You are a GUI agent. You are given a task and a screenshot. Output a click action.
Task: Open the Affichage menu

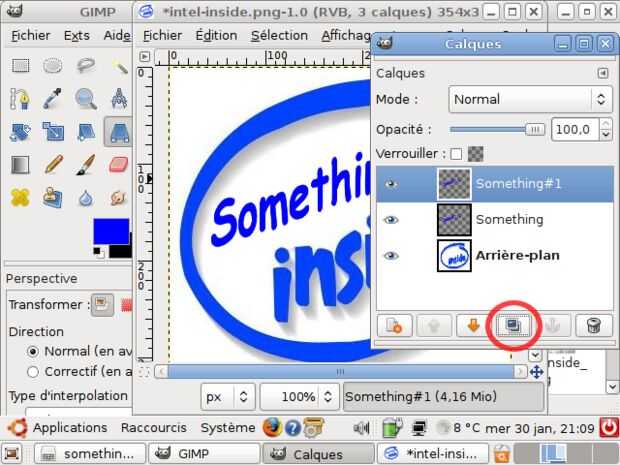tap(346, 36)
